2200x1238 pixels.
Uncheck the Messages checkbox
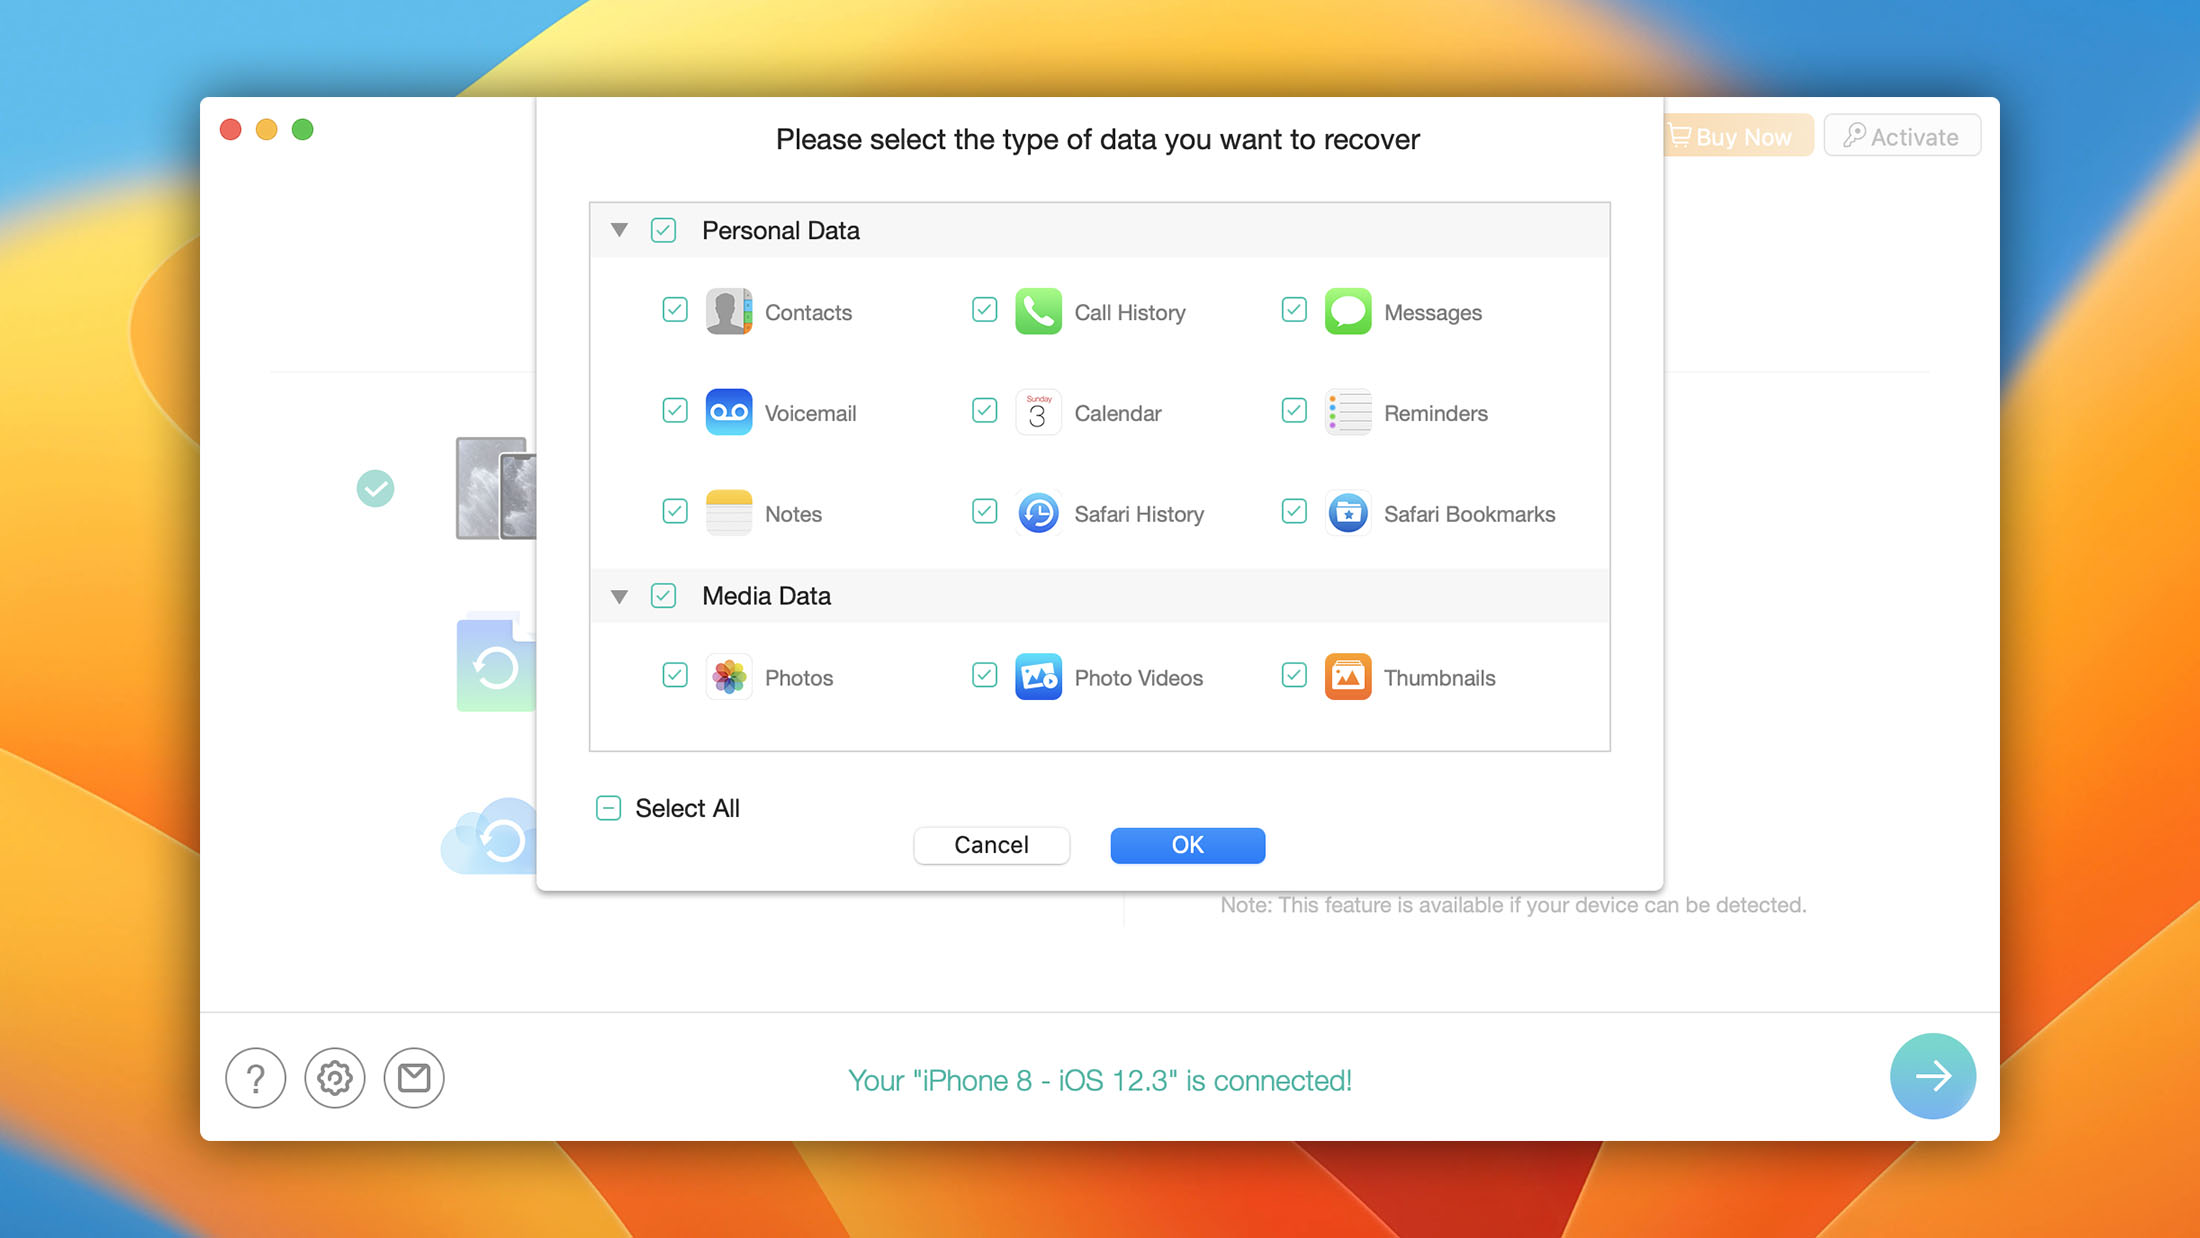[1294, 310]
